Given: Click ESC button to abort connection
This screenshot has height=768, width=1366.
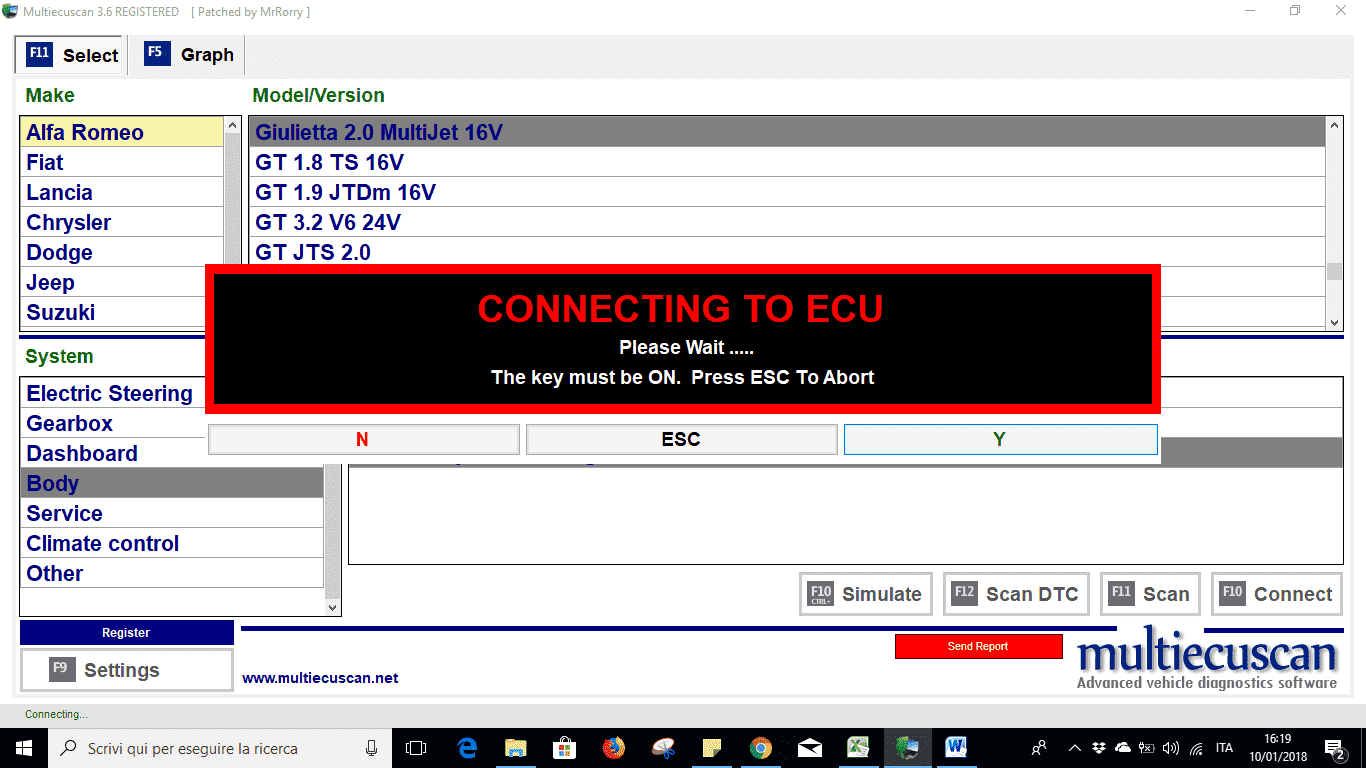Looking at the screenshot, I should (681, 439).
